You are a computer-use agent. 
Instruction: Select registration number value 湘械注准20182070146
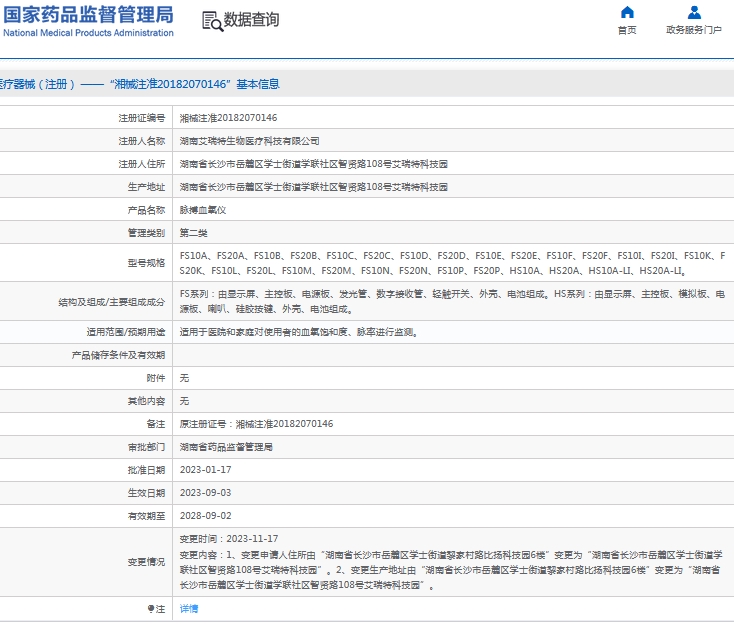(228, 118)
